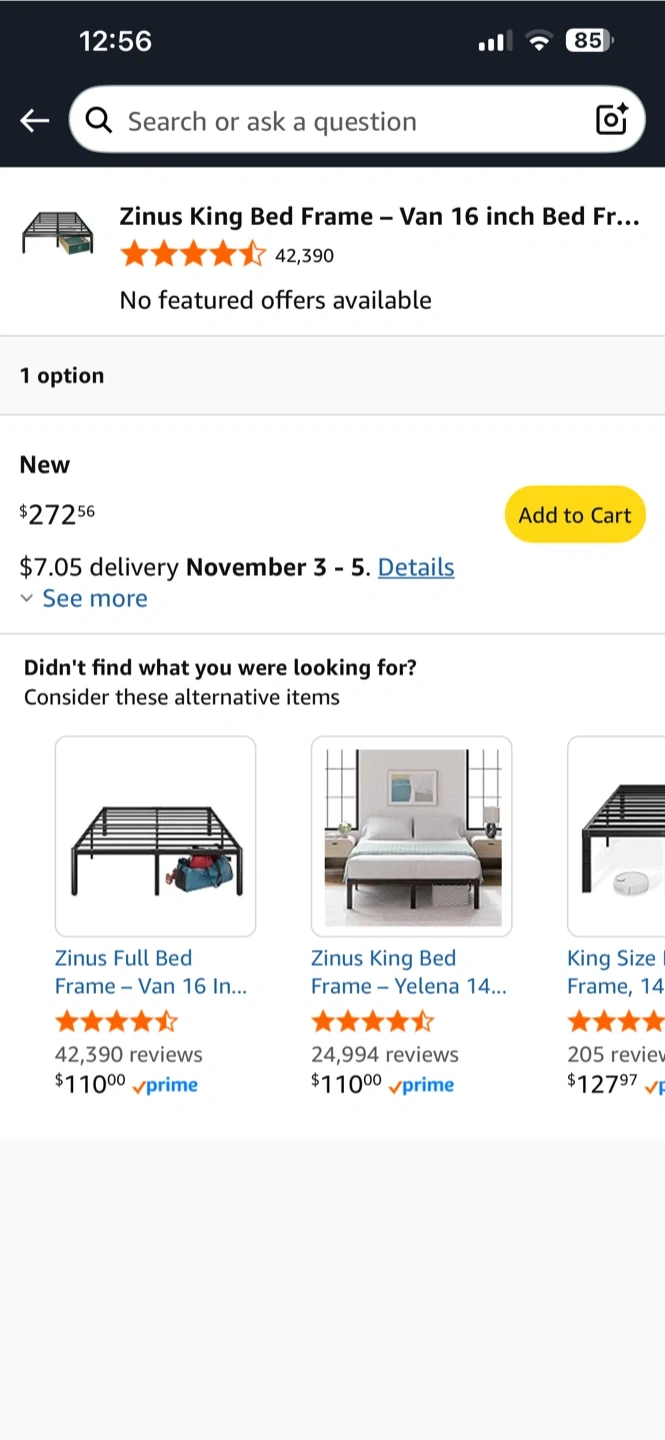Open the Zinus King Bed Frame header thumbnail
This screenshot has height=1440, width=665.
tap(58, 233)
